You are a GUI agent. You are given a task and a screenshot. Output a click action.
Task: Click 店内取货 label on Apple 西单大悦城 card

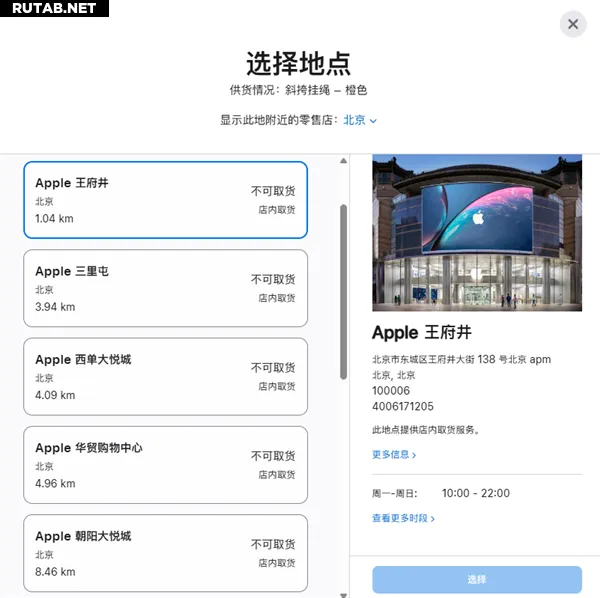[277, 386]
